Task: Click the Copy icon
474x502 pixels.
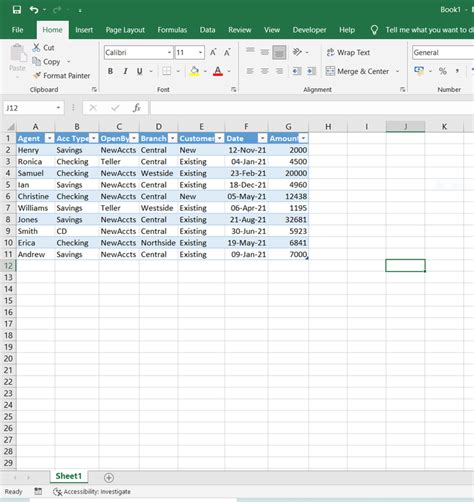Action: pos(36,61)
